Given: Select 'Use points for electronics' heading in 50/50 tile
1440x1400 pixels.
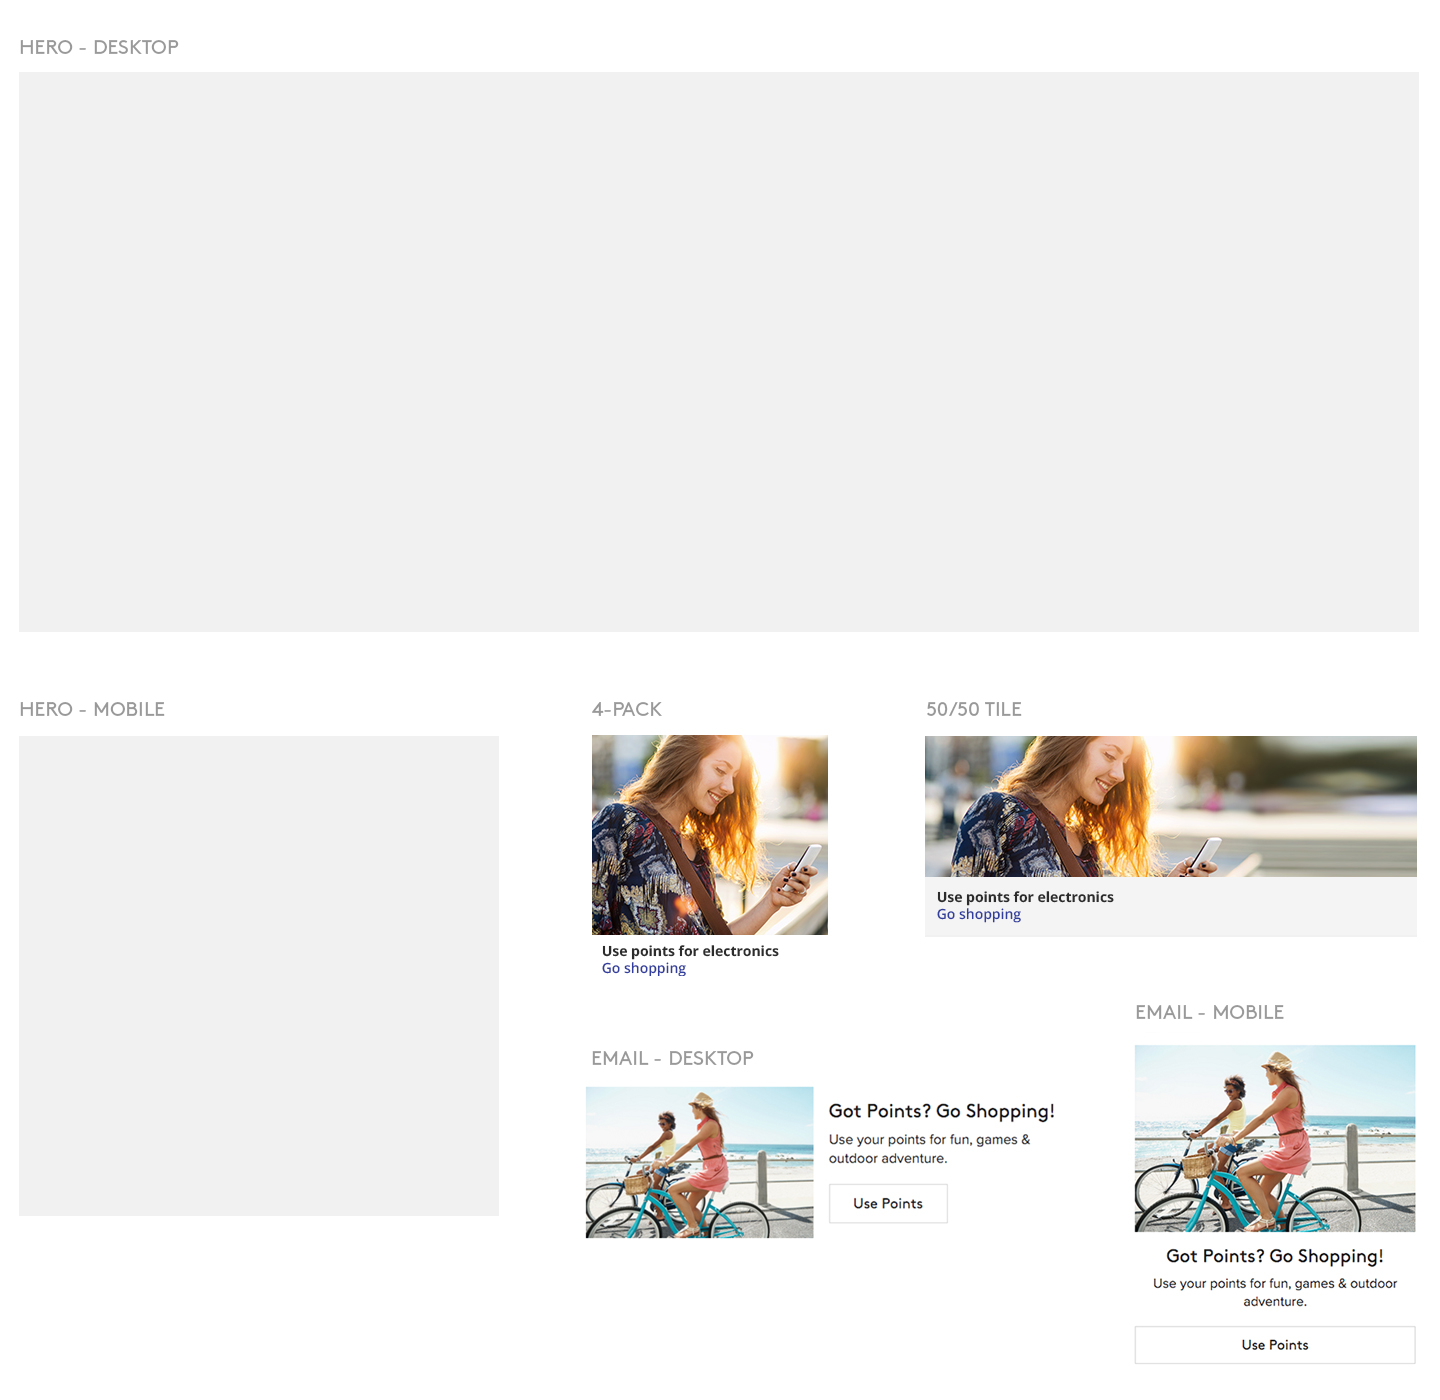Looking at the screenshot, I should click(1025, 897).
